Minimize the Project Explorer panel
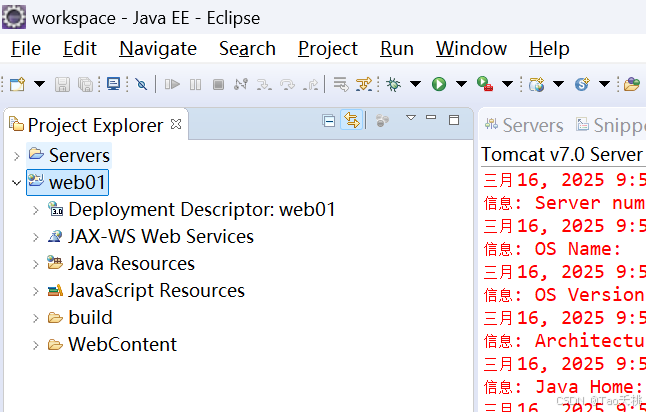646x412 pixels. 431,117
